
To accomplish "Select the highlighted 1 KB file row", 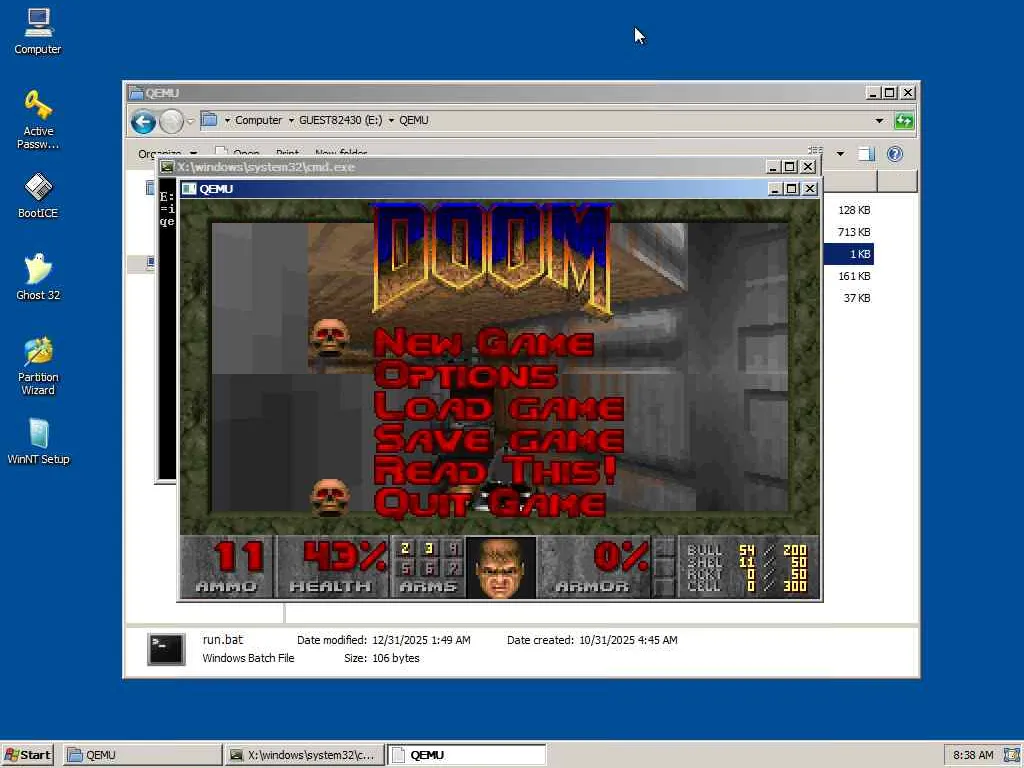I will click(x=848, y=254).
